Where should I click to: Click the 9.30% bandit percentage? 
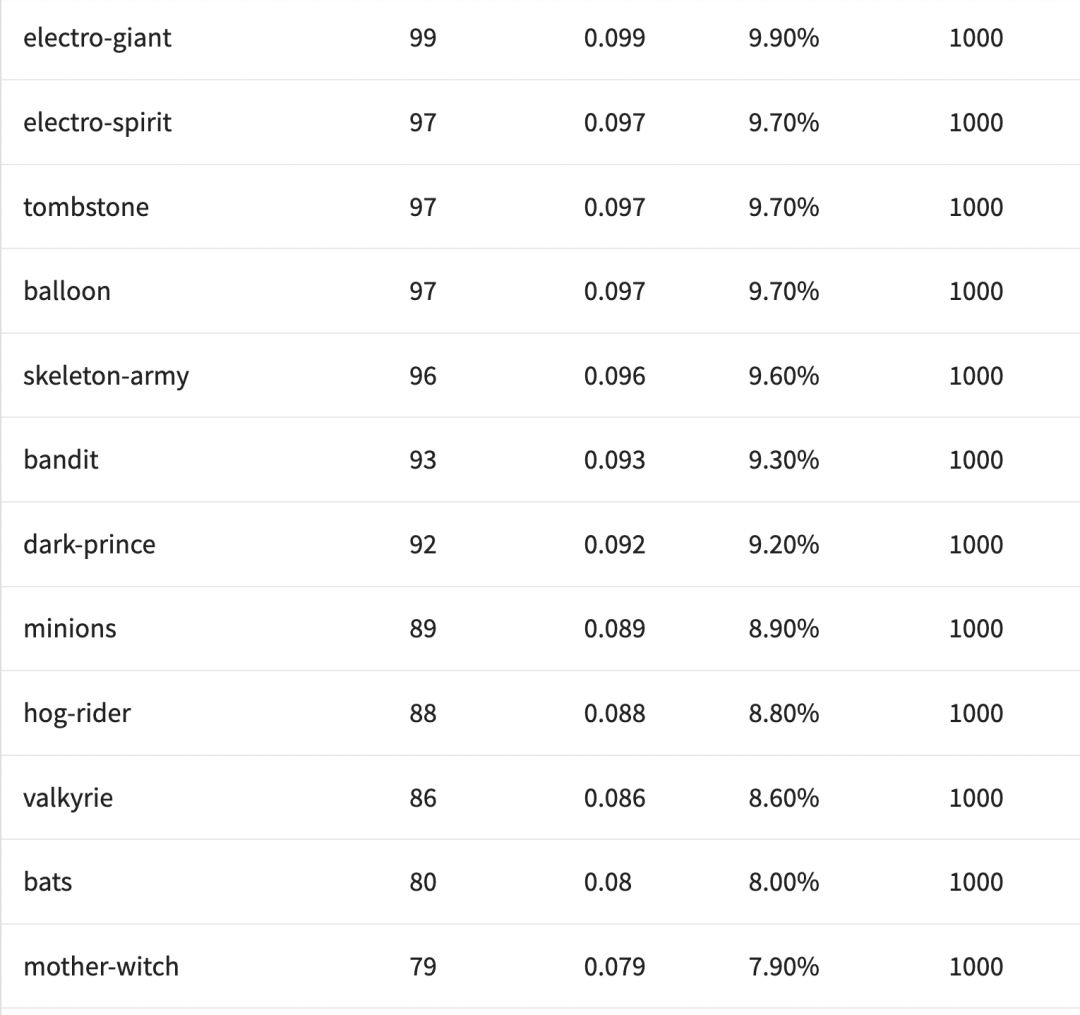point(783,460)
